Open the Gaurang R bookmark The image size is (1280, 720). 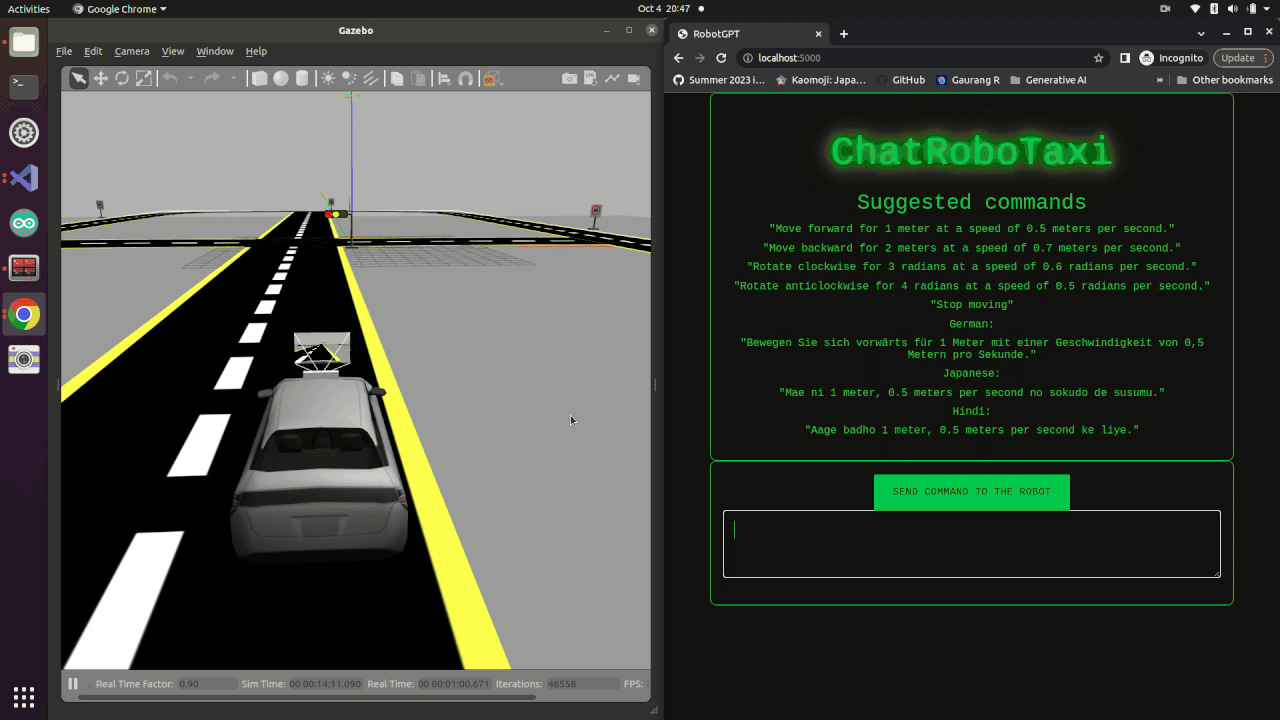point(968,80)
